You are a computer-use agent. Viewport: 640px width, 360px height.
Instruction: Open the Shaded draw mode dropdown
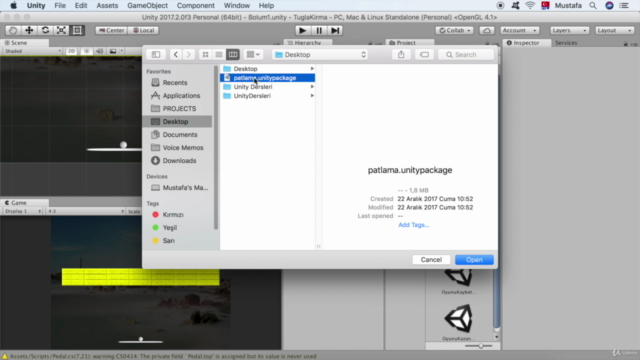point(32,51)
